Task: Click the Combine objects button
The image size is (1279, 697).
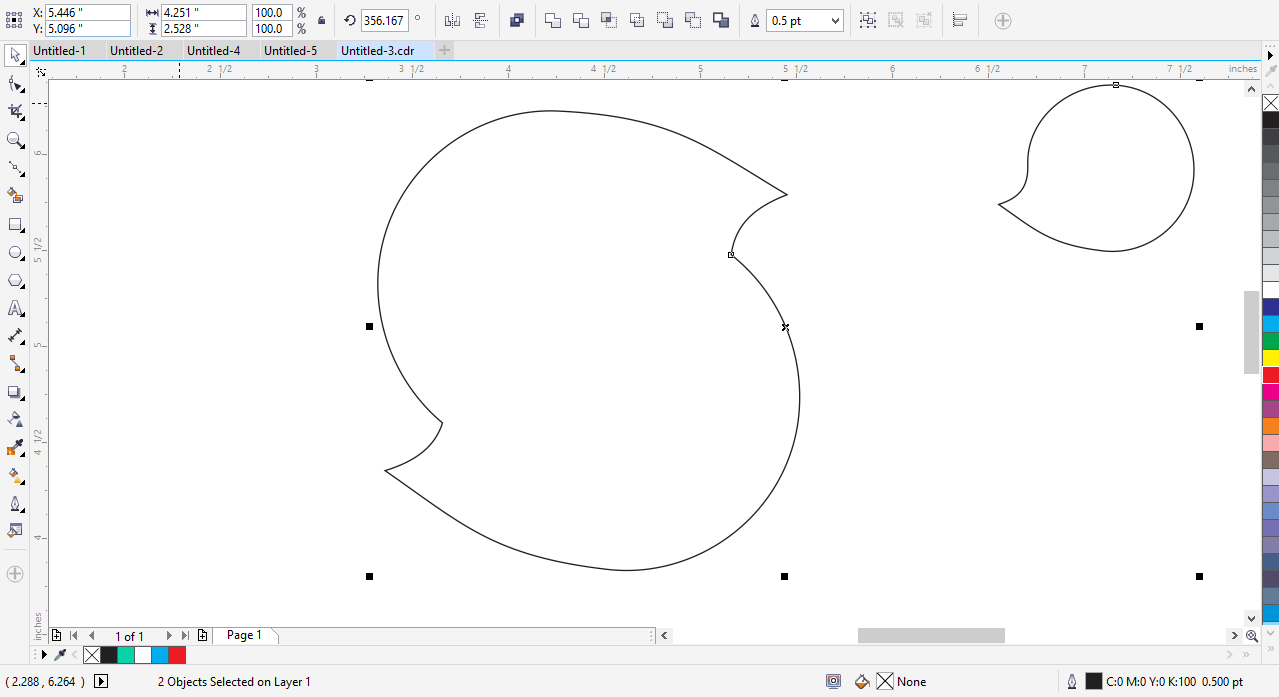Action: click(x=516, y=20)
